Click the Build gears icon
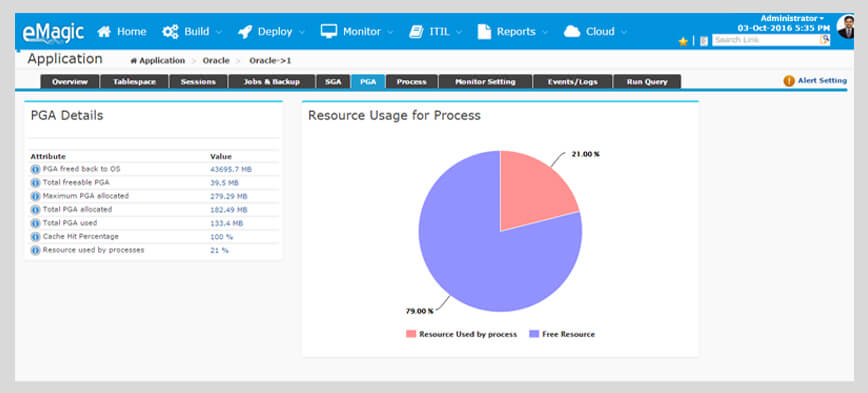Screen dimensions: 868x393 (x=170, y=32)
